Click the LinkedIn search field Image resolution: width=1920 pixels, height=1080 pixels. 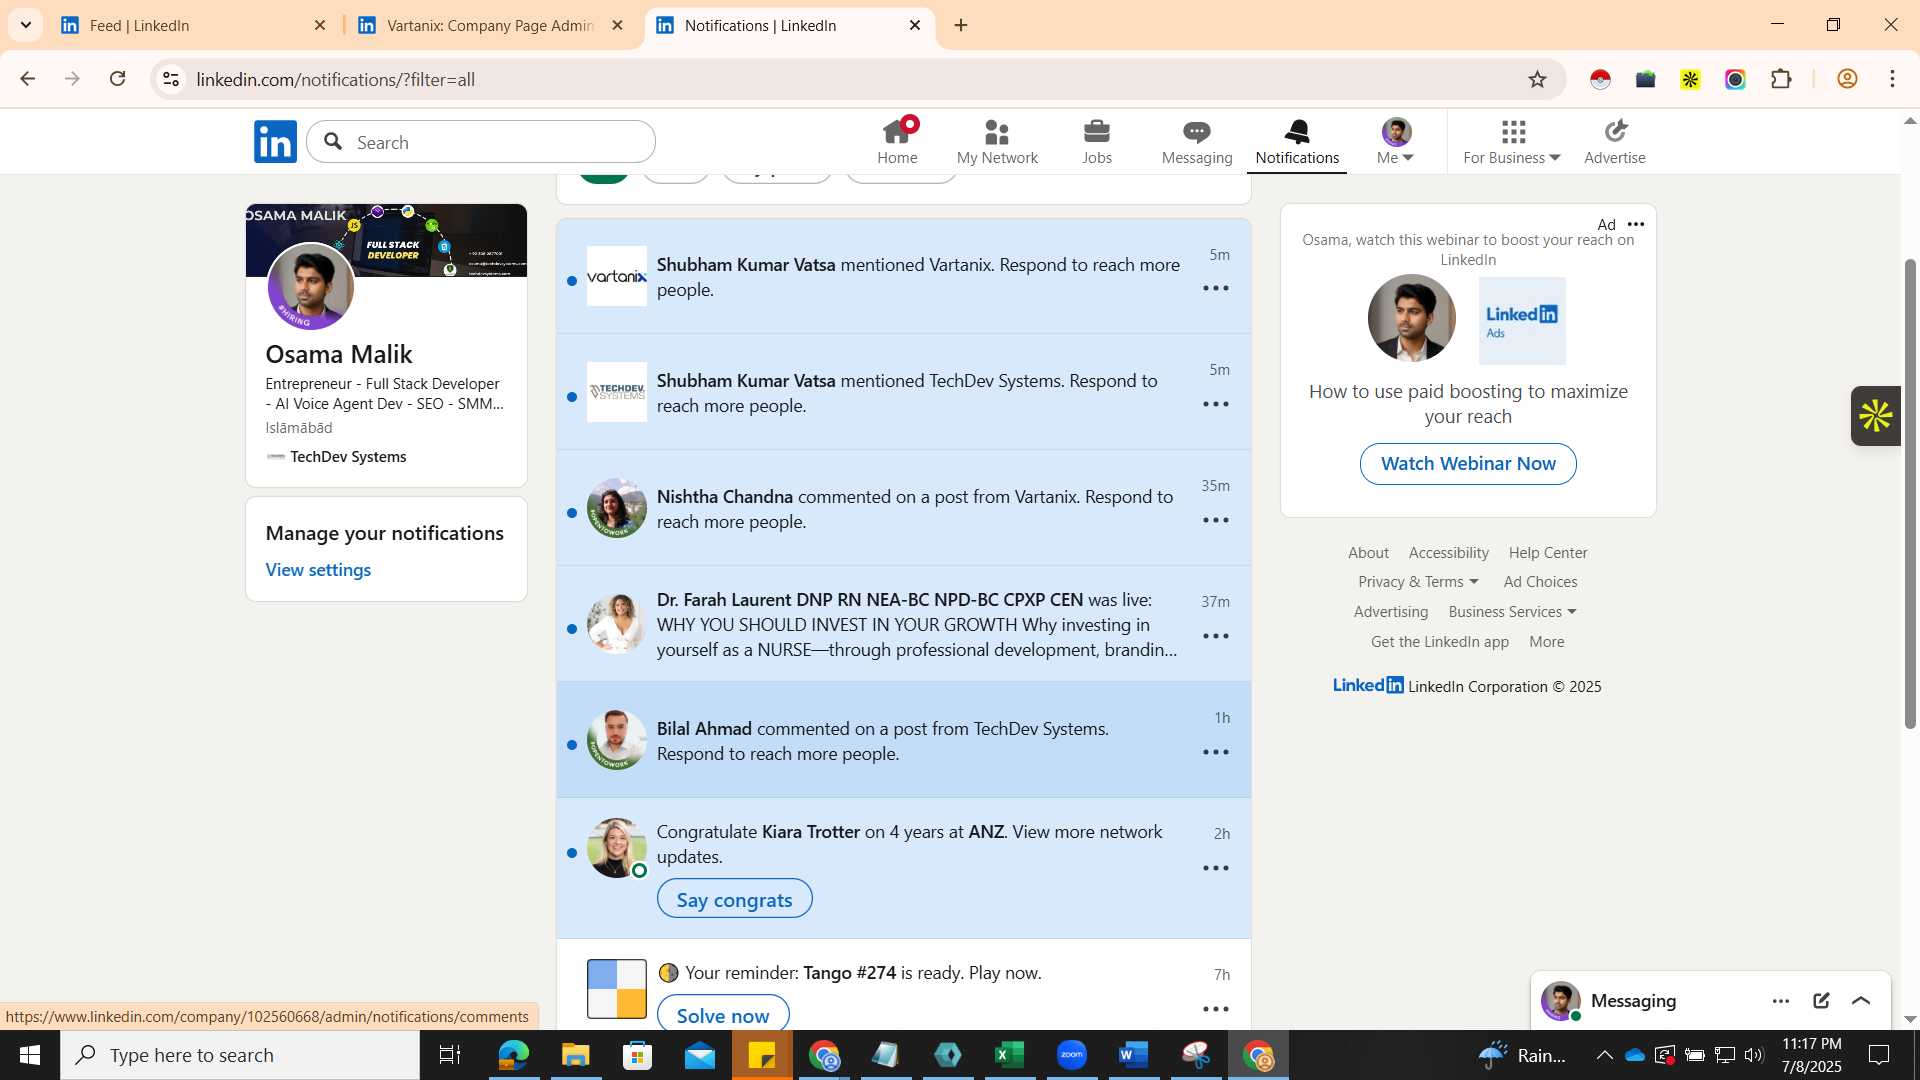[481, 142]
